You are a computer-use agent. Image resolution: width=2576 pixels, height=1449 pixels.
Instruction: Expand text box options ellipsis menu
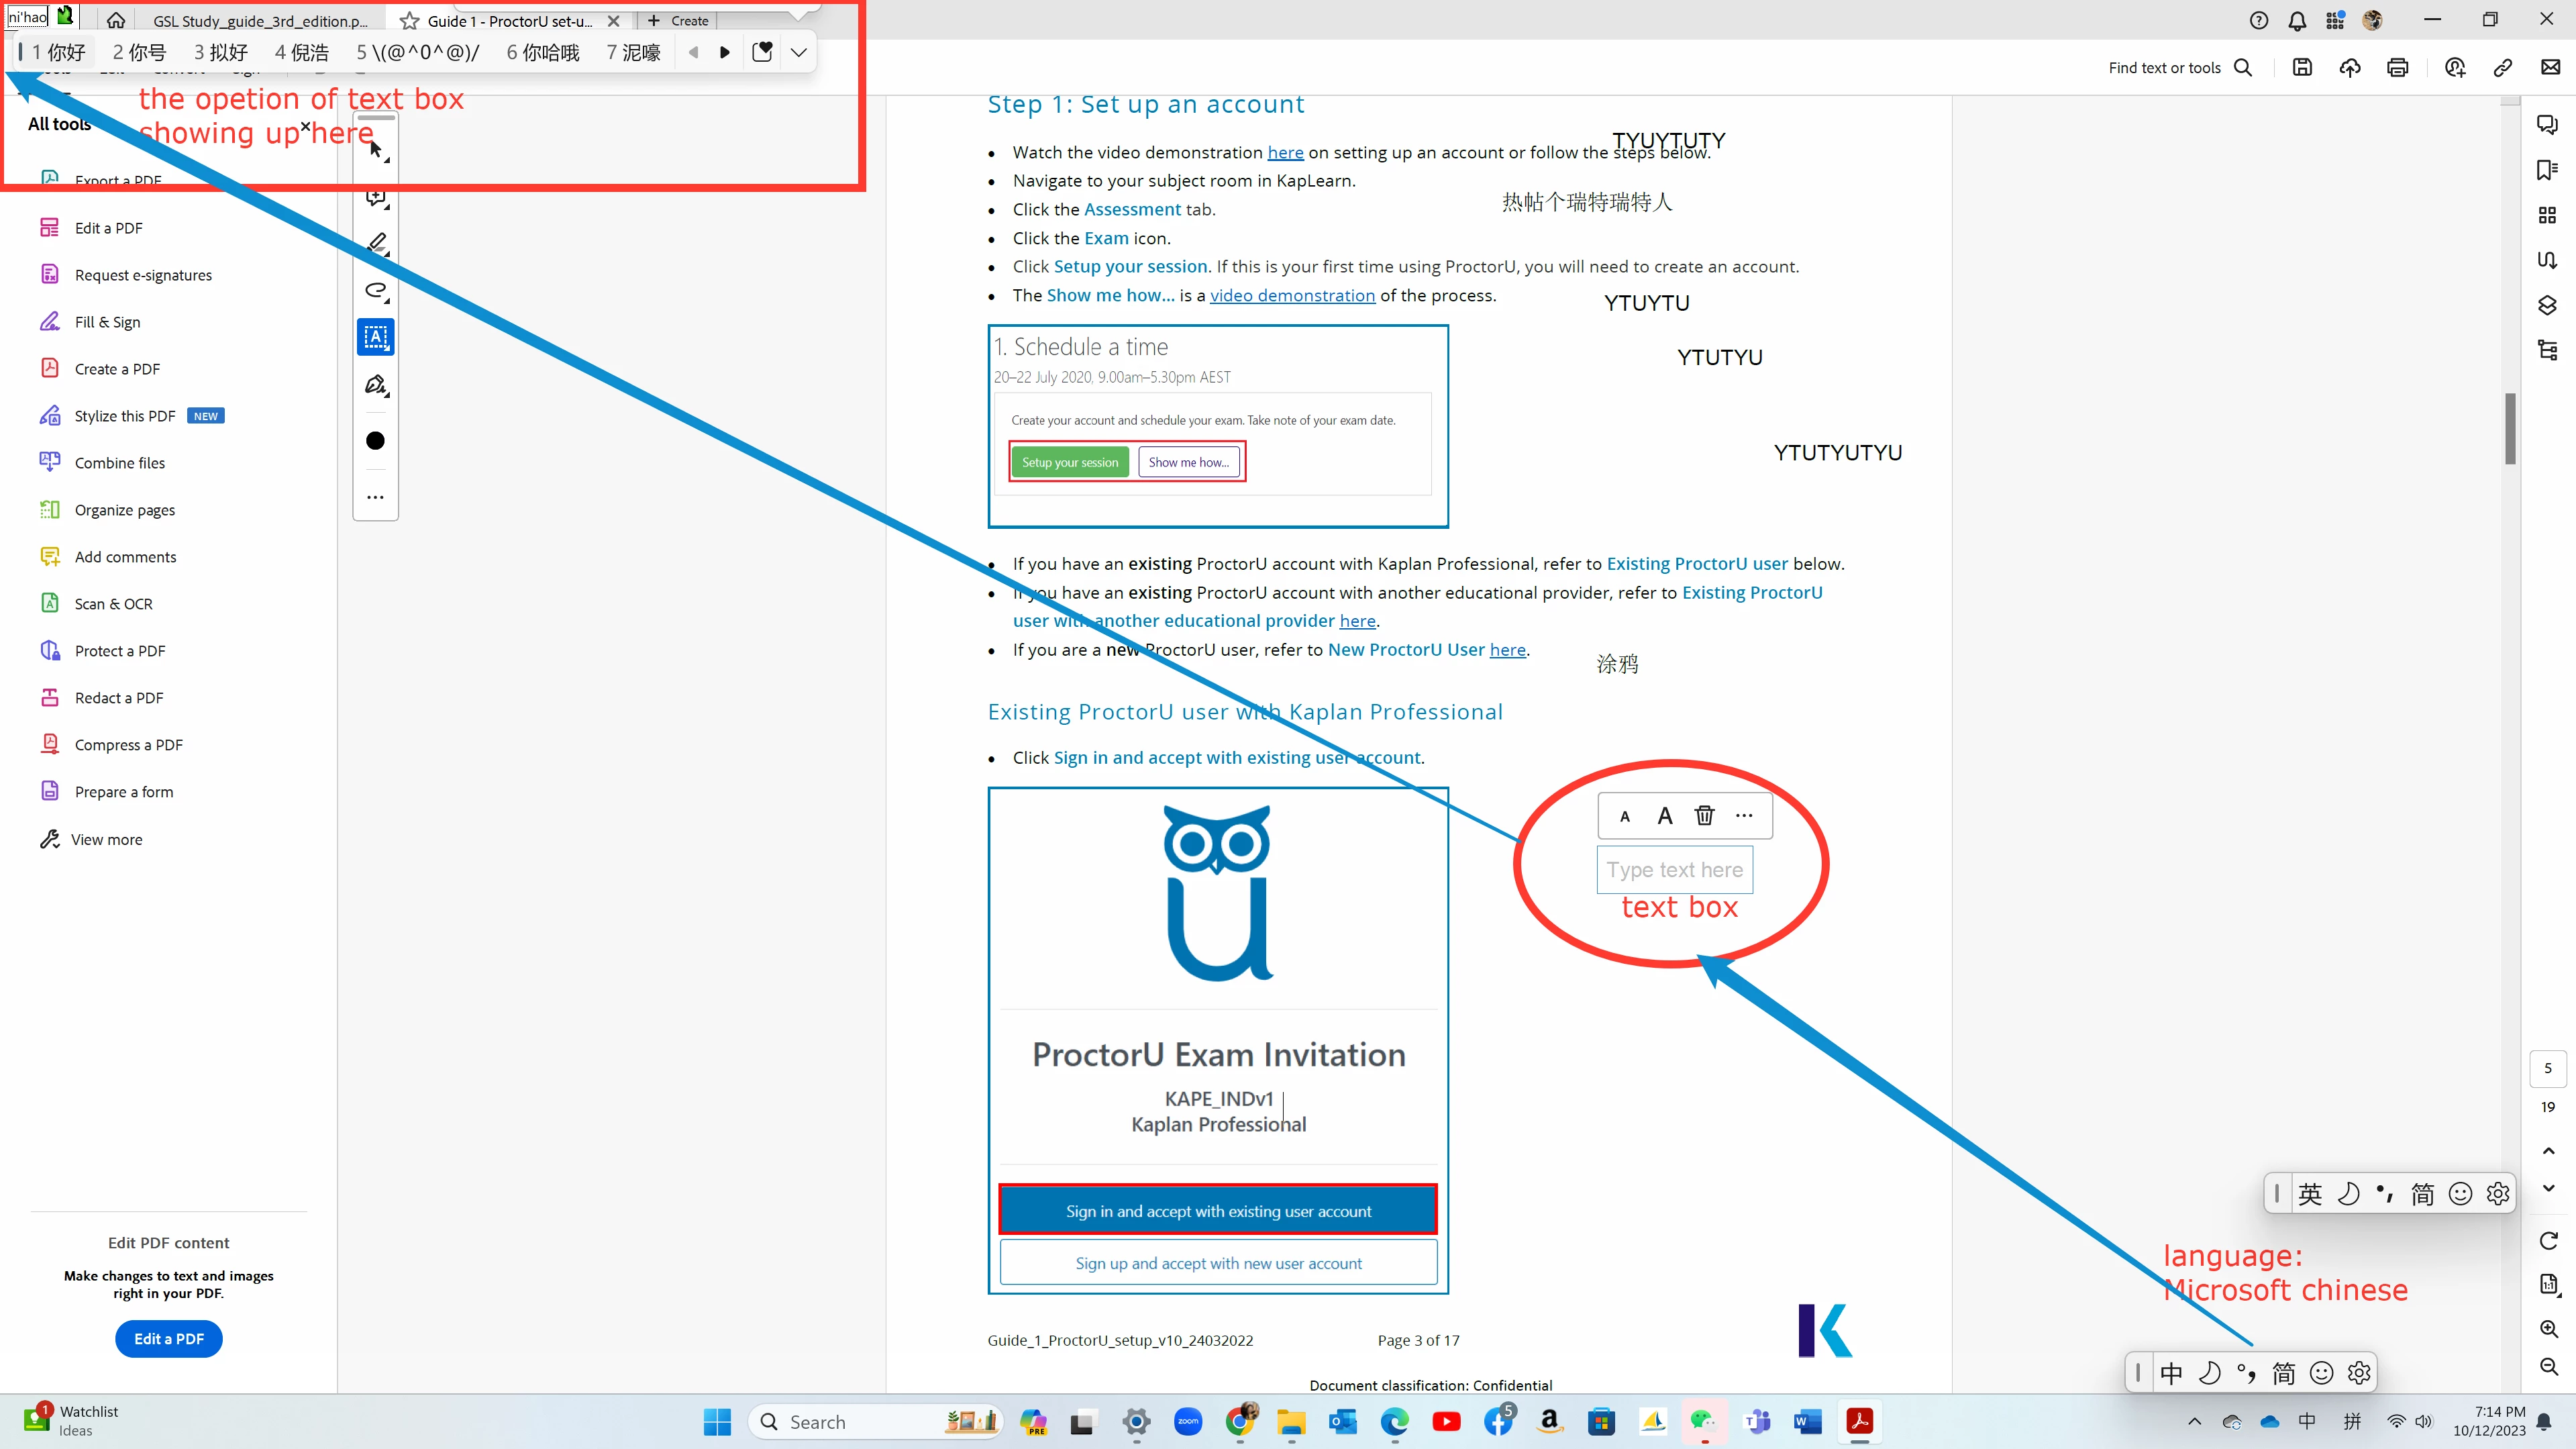(x=1744, y=816)
